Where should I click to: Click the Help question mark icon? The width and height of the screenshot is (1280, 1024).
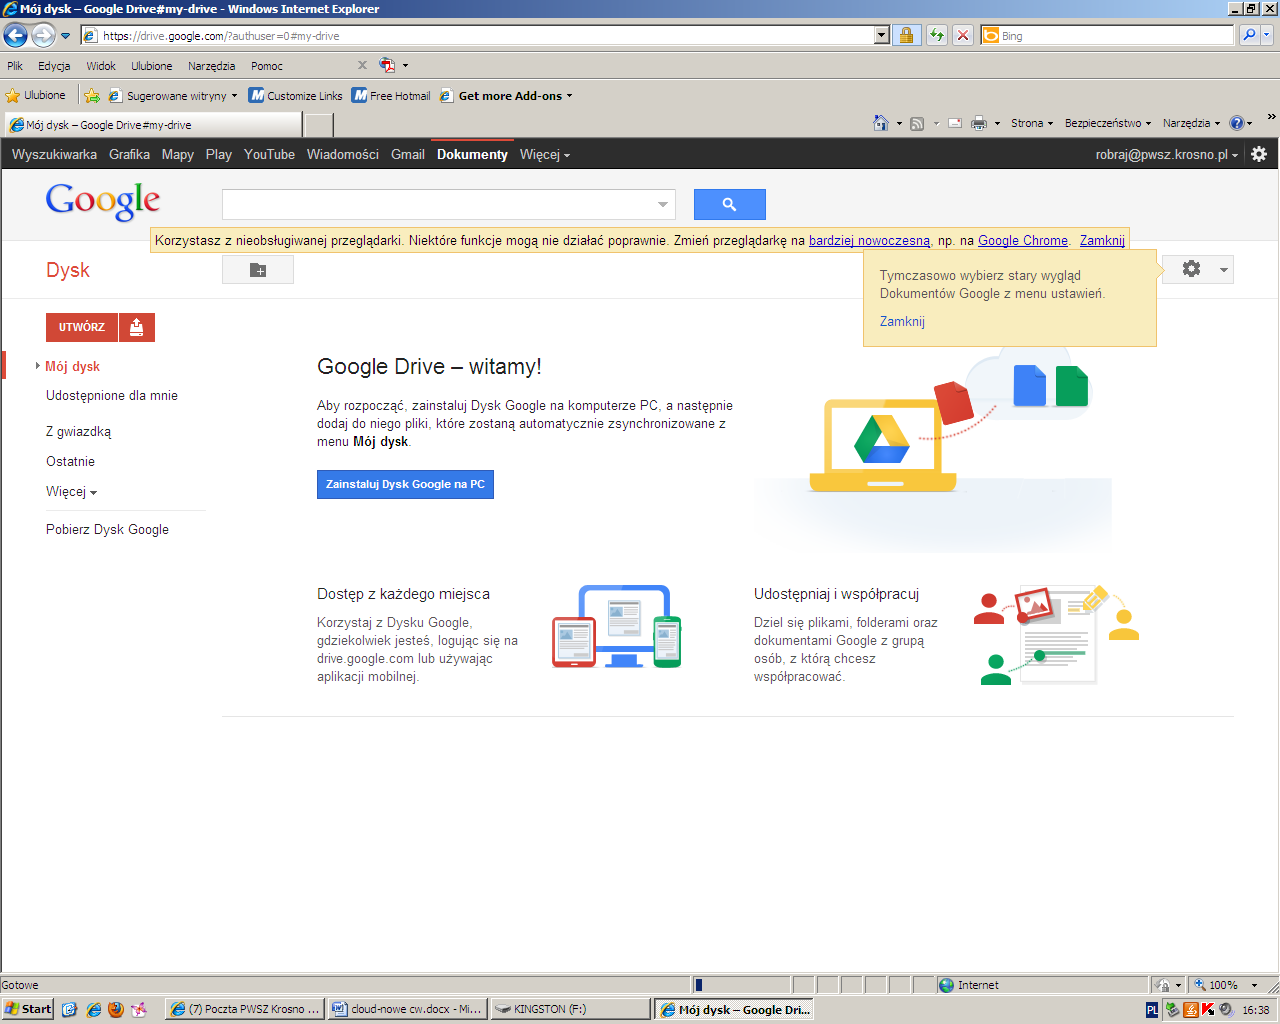pyautogui.click(x=1237, y=123)
